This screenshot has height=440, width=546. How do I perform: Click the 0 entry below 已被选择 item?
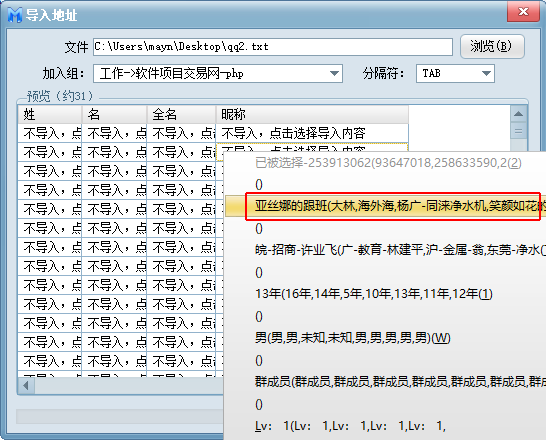click(385, 184)
